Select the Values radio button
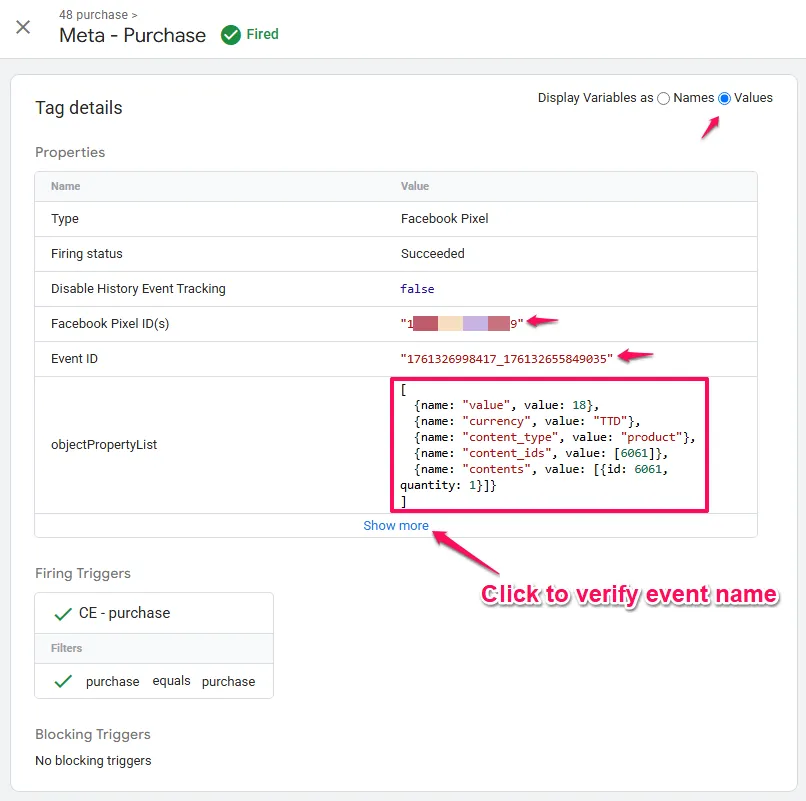The height and width of the screenshot is (801, 806). click(x=724, y=98)
